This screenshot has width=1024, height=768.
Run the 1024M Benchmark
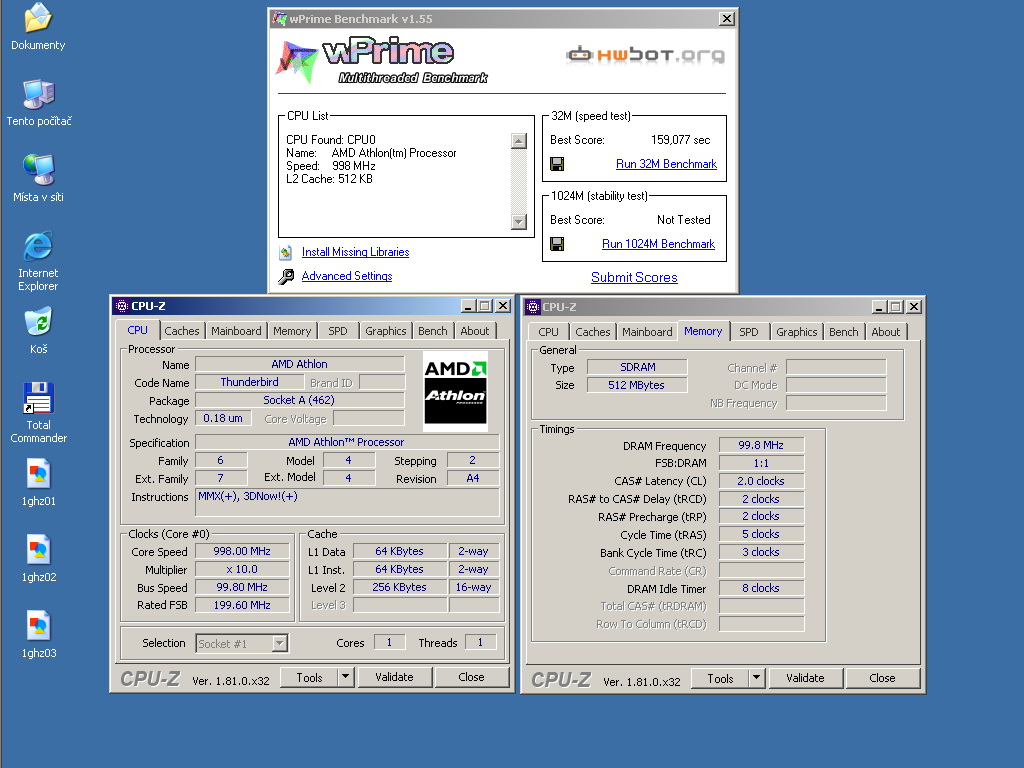point(658,244)
